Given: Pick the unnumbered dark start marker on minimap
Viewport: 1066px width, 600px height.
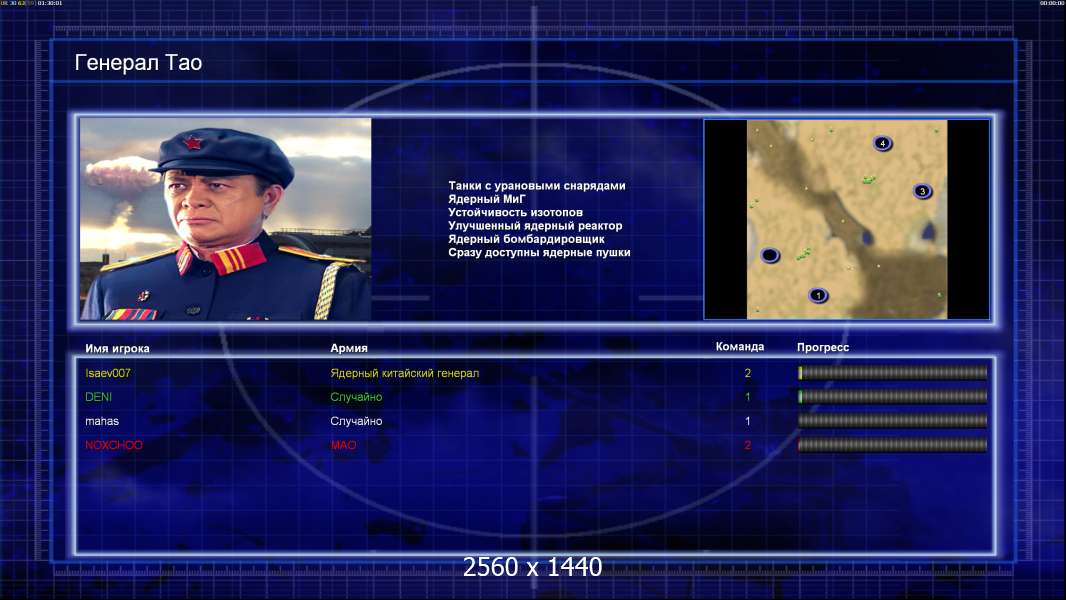Looking at the screenshot, I should point(770,255).
